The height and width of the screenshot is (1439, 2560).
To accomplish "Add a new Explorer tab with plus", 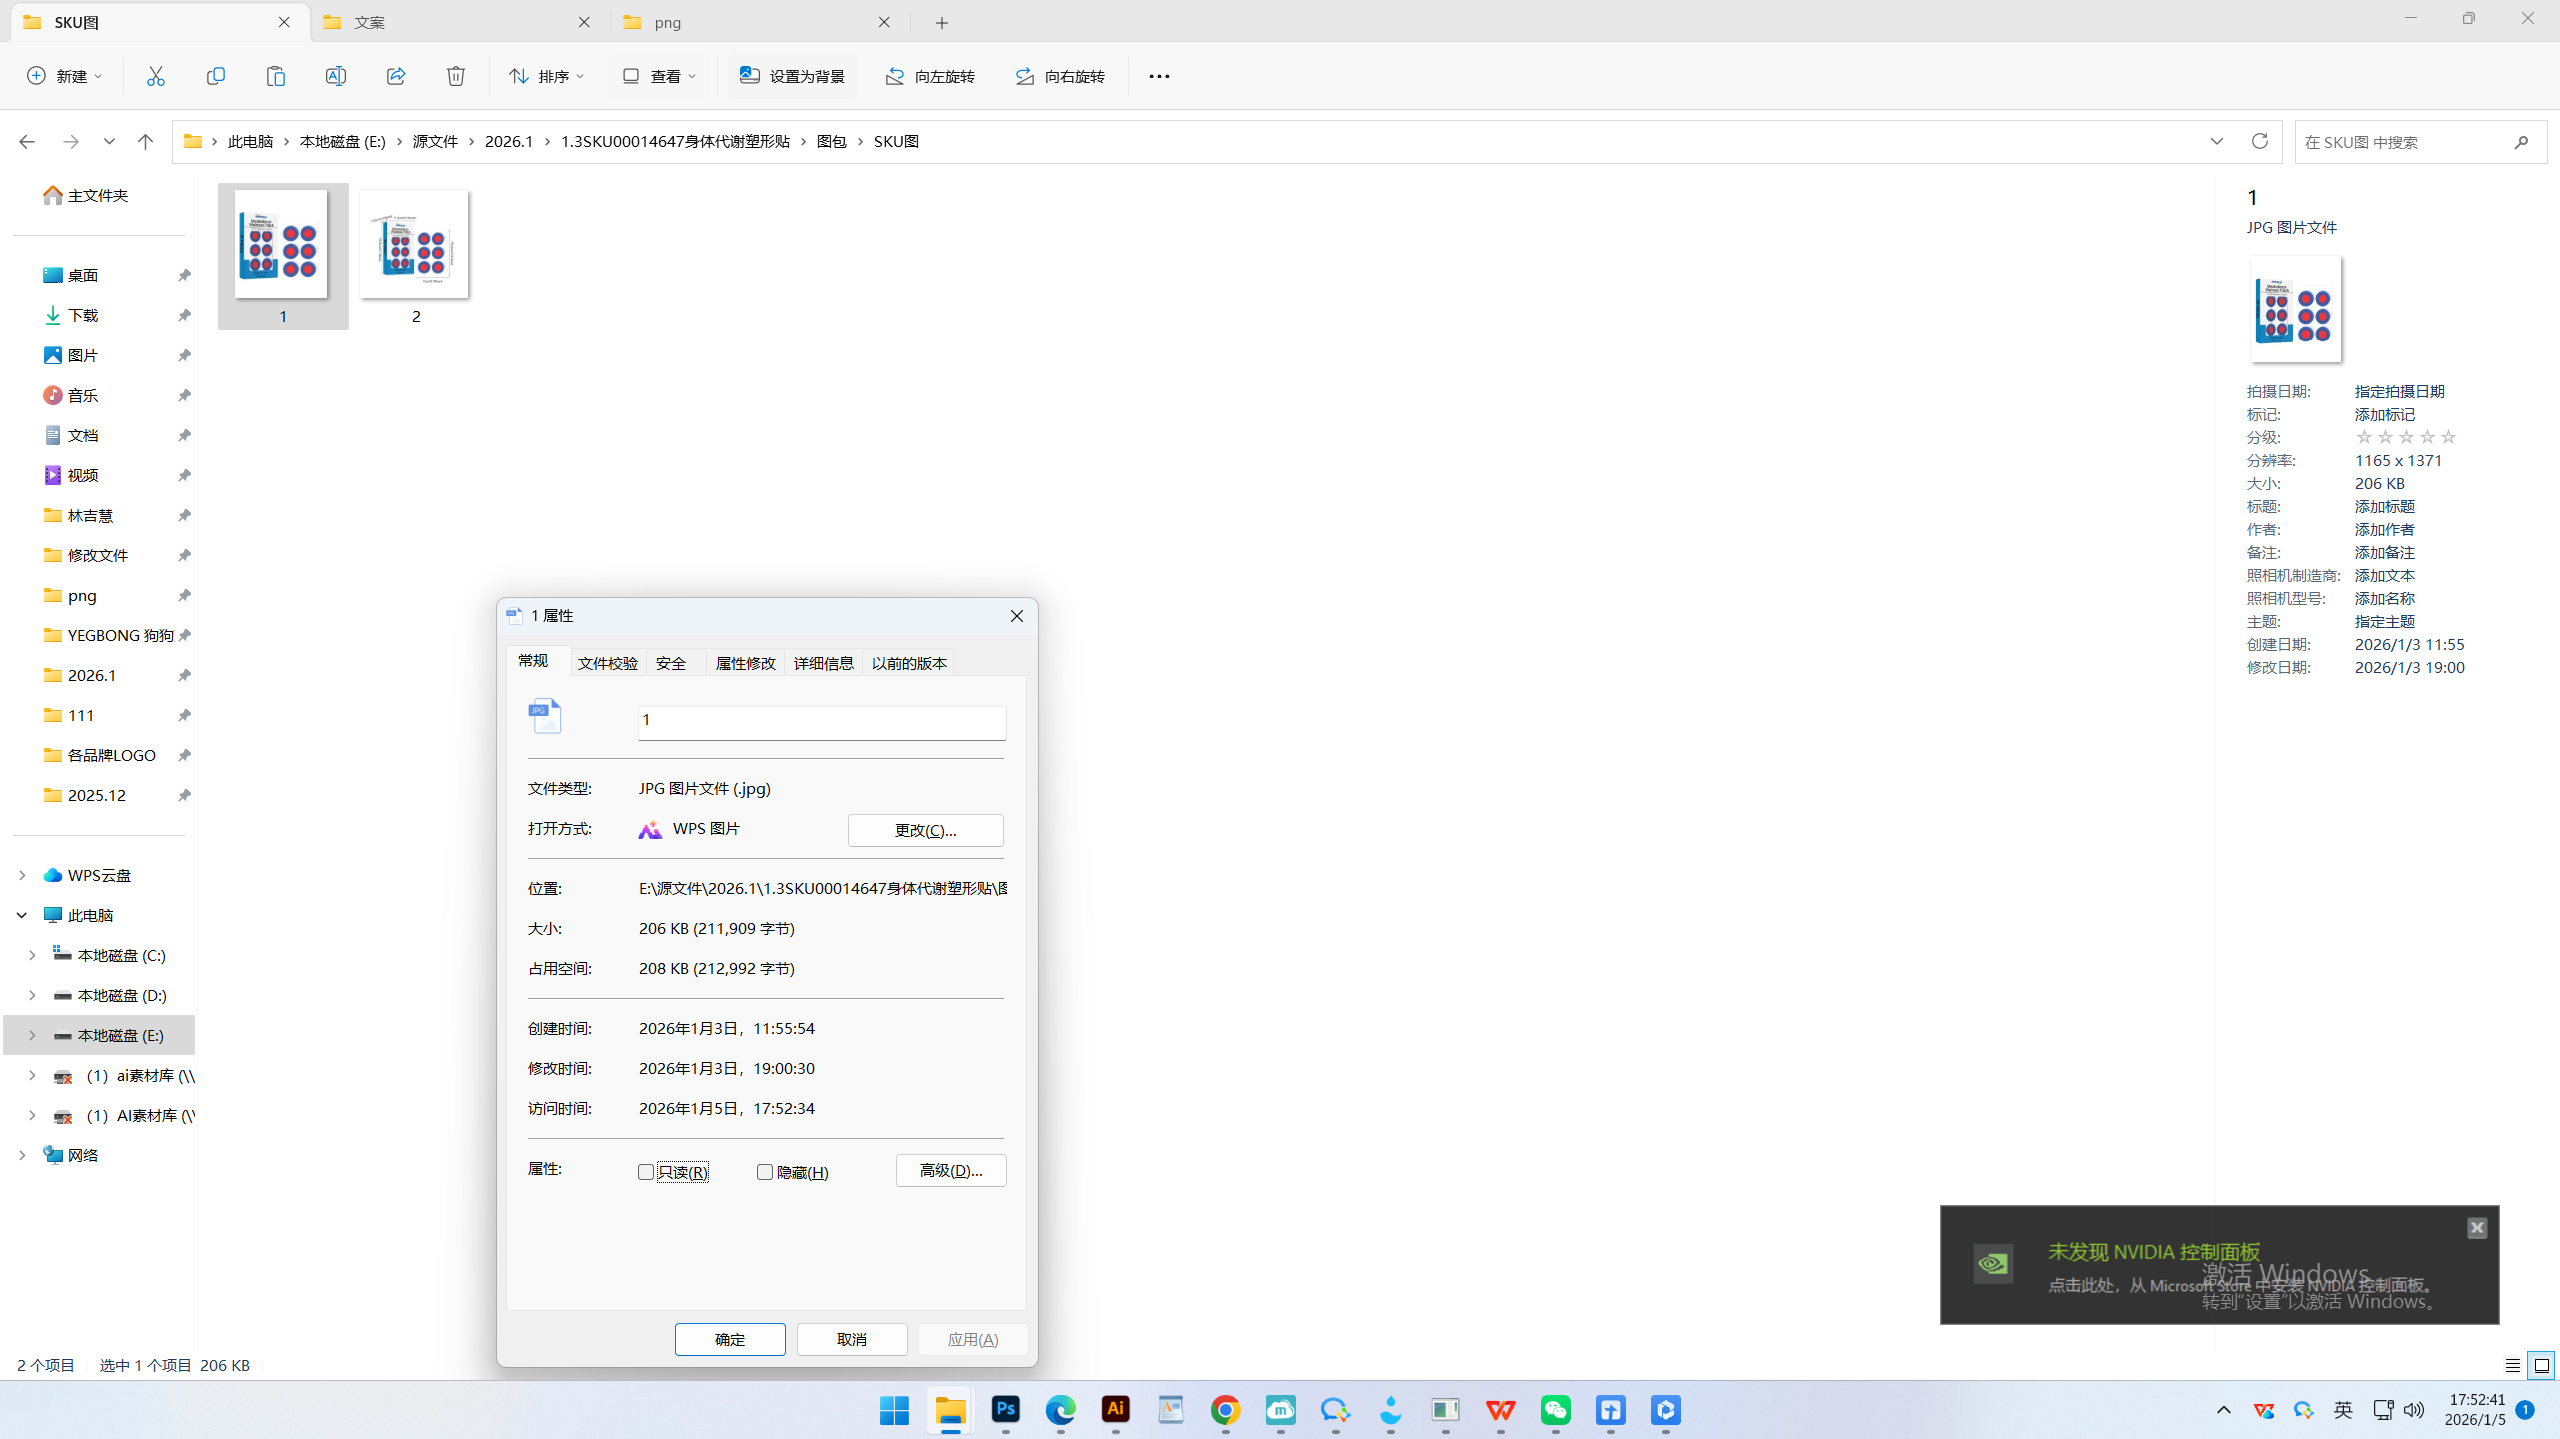I will pyautogui.click(x=942, y=22).
